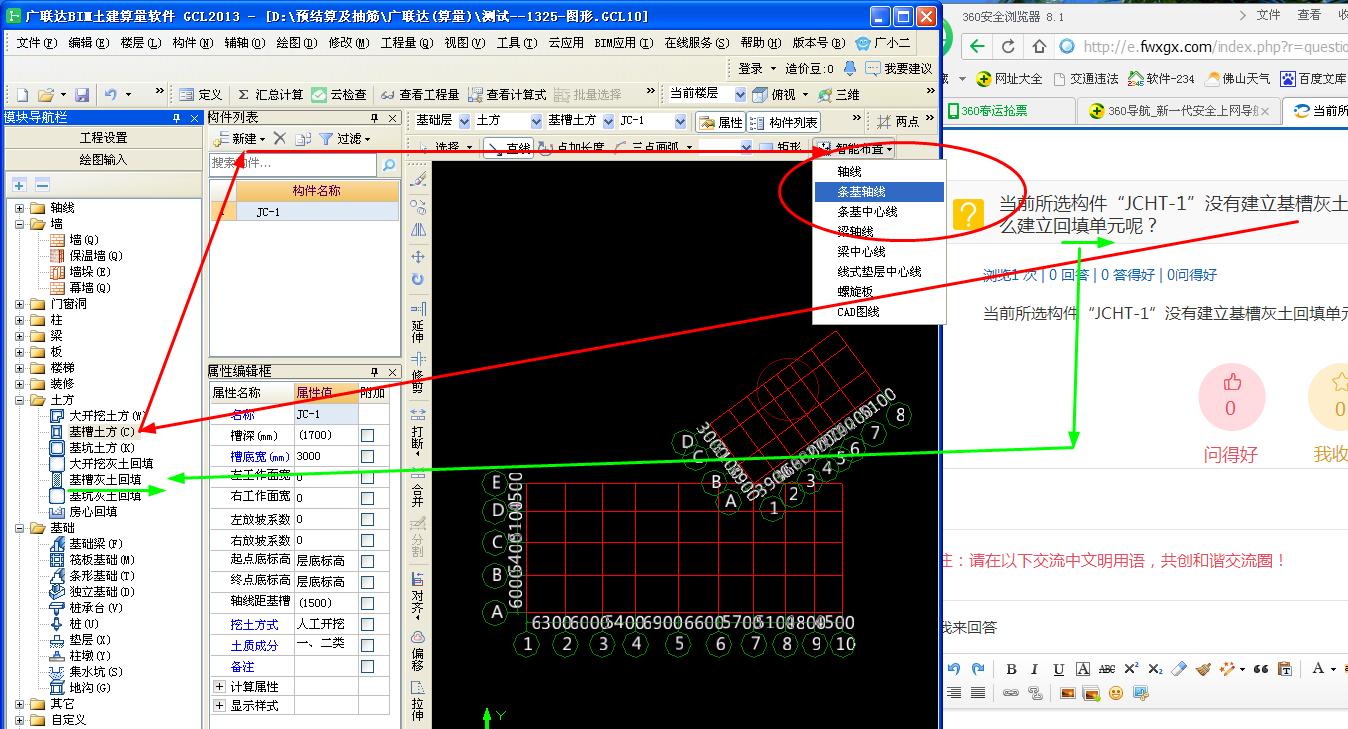The image size is (1348, 729).
Task: Click the save disk icon
Action: click(82, 94)
